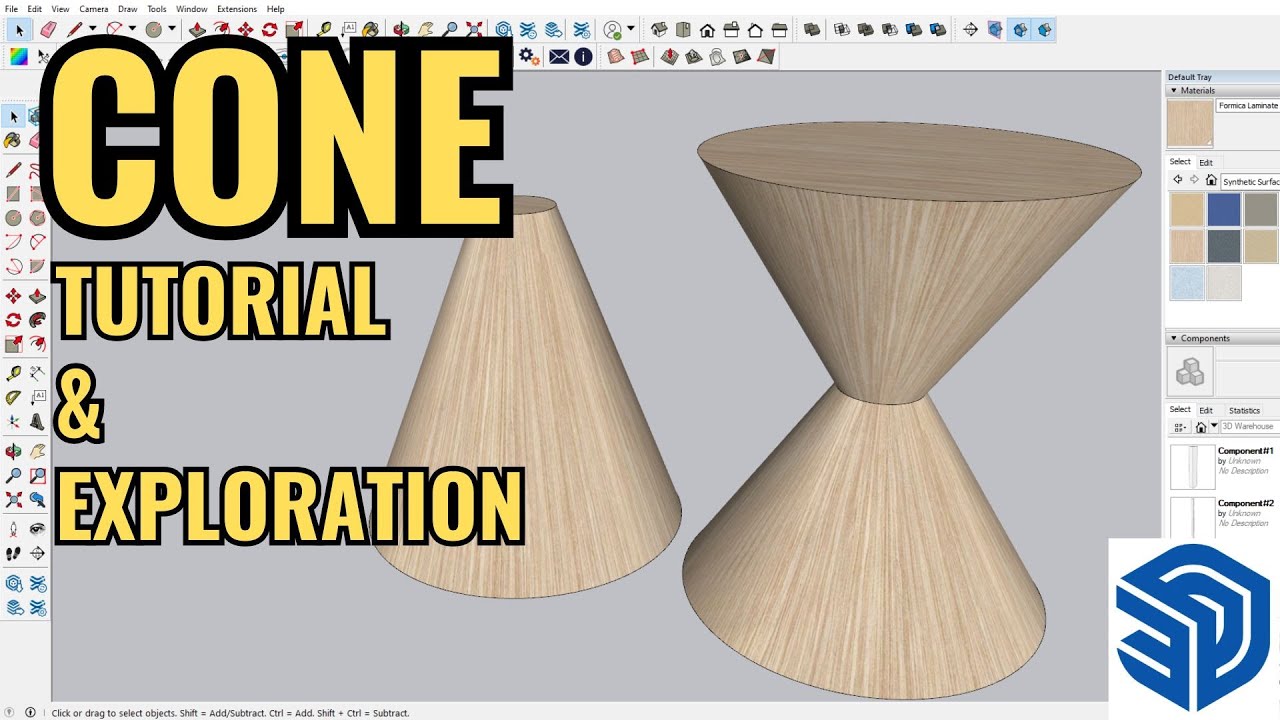This screenshot has height=720, width=1280.
Task: Switch to Iso standard view
Action: (x=659, y=30)
